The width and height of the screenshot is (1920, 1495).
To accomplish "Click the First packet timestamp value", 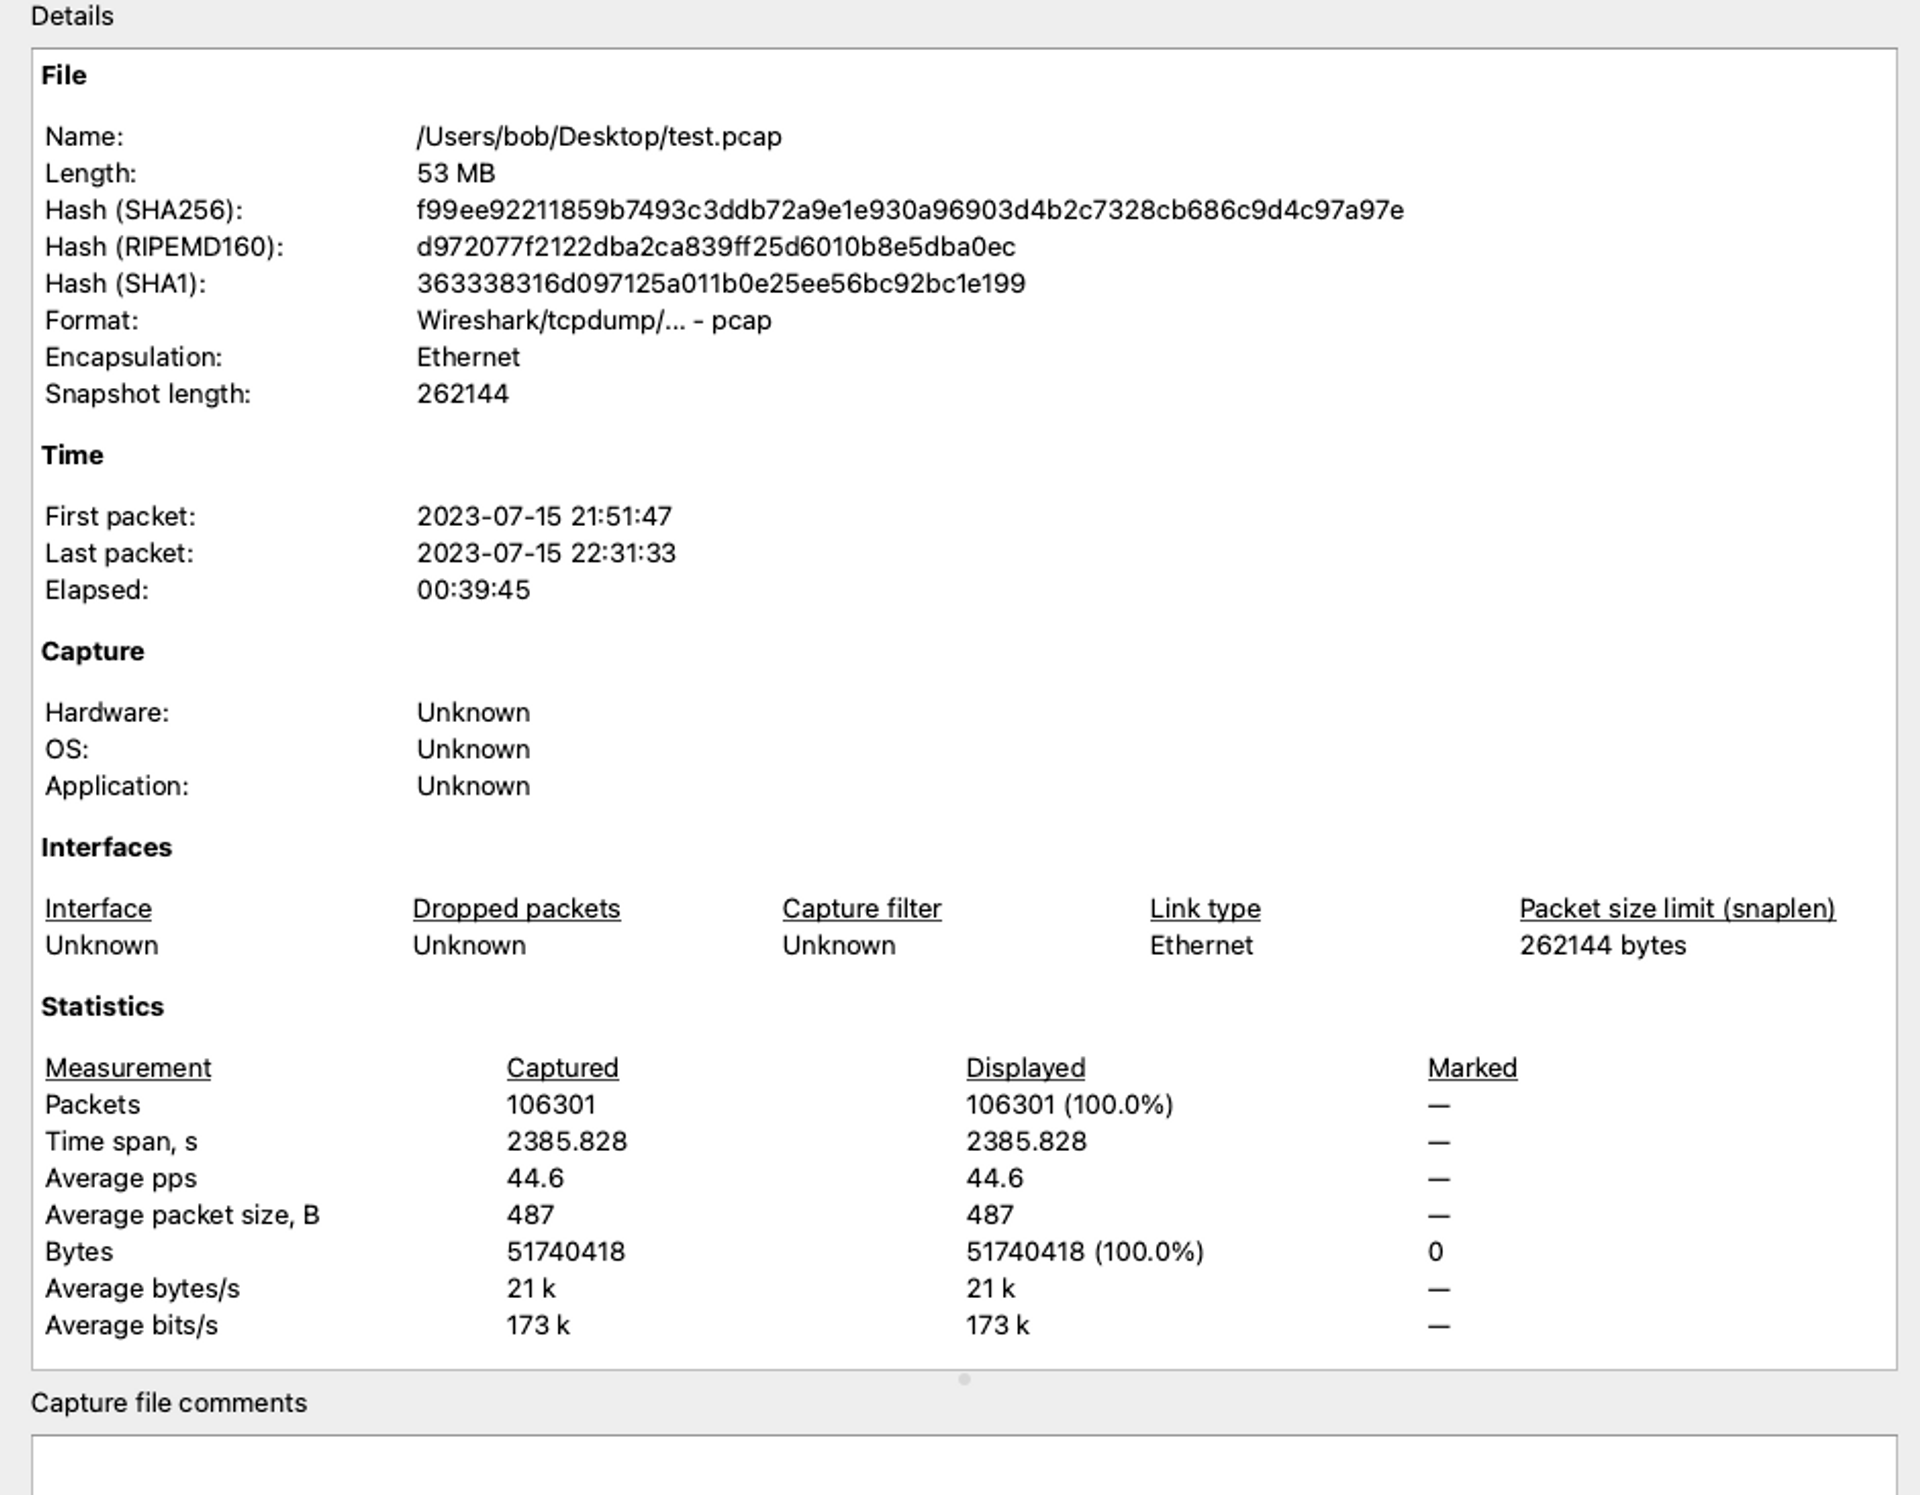I will [x=544, y=517].
